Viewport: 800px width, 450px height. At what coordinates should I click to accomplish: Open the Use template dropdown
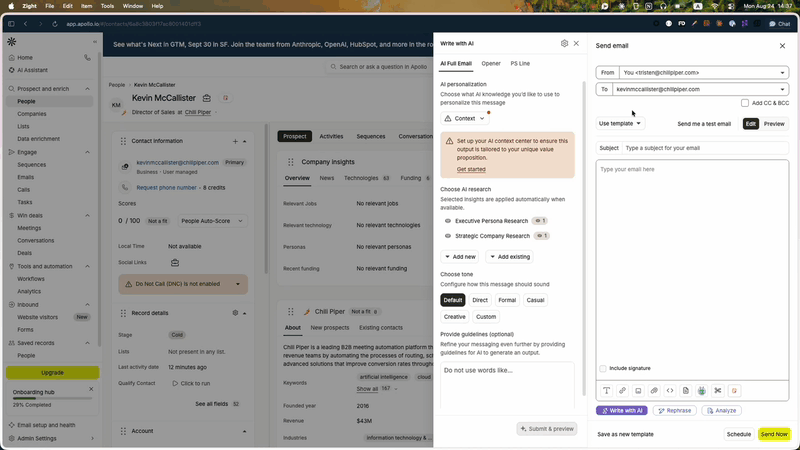tap(620, 123)
